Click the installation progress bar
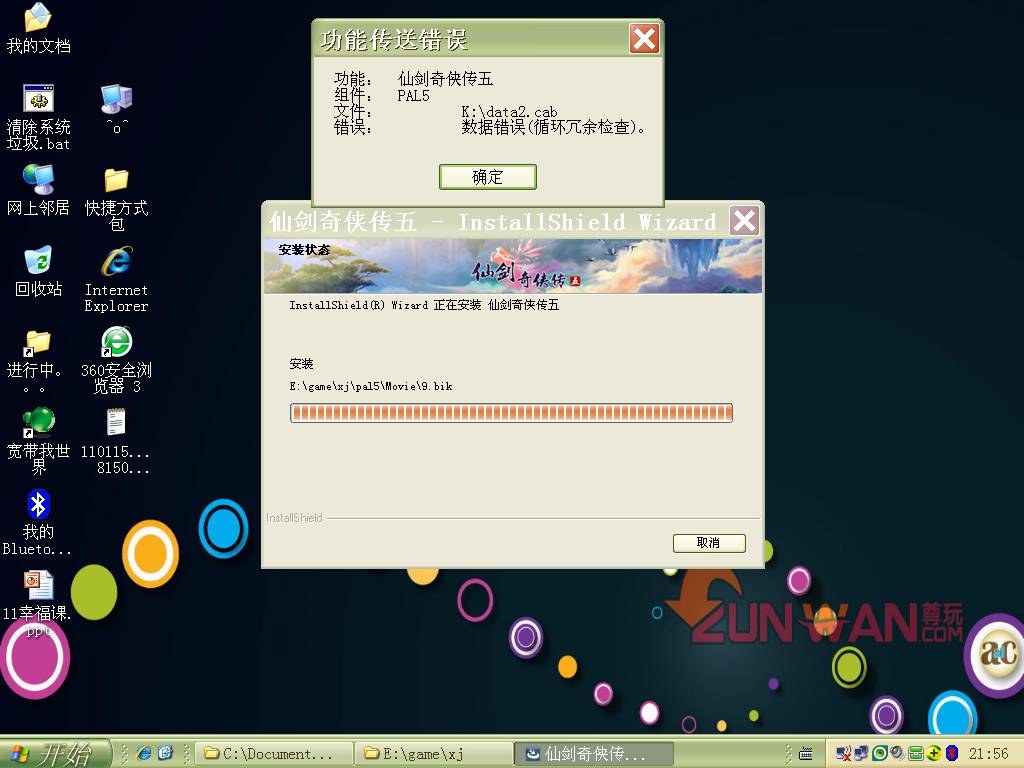This screenshot has width=1024, height=768. pyautogui.click(x=511, y=413)
